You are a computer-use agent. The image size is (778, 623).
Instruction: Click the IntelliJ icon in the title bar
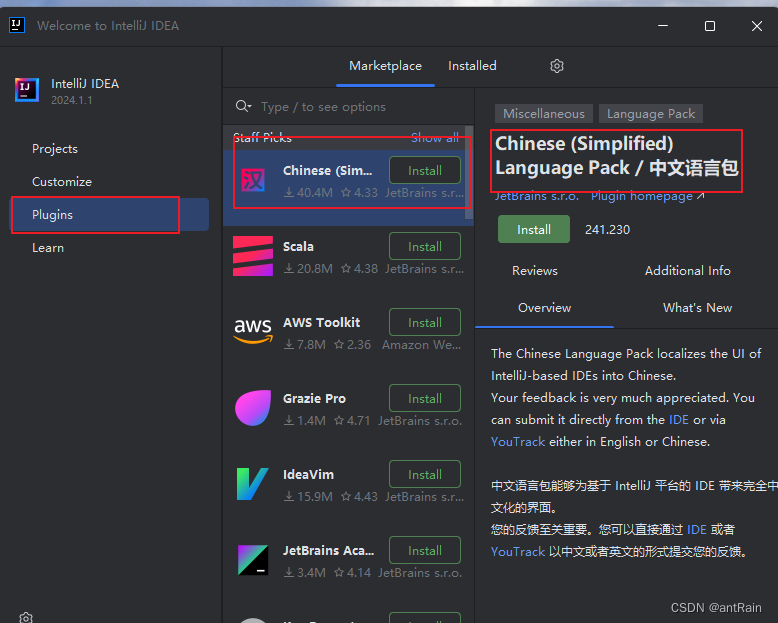17,25
